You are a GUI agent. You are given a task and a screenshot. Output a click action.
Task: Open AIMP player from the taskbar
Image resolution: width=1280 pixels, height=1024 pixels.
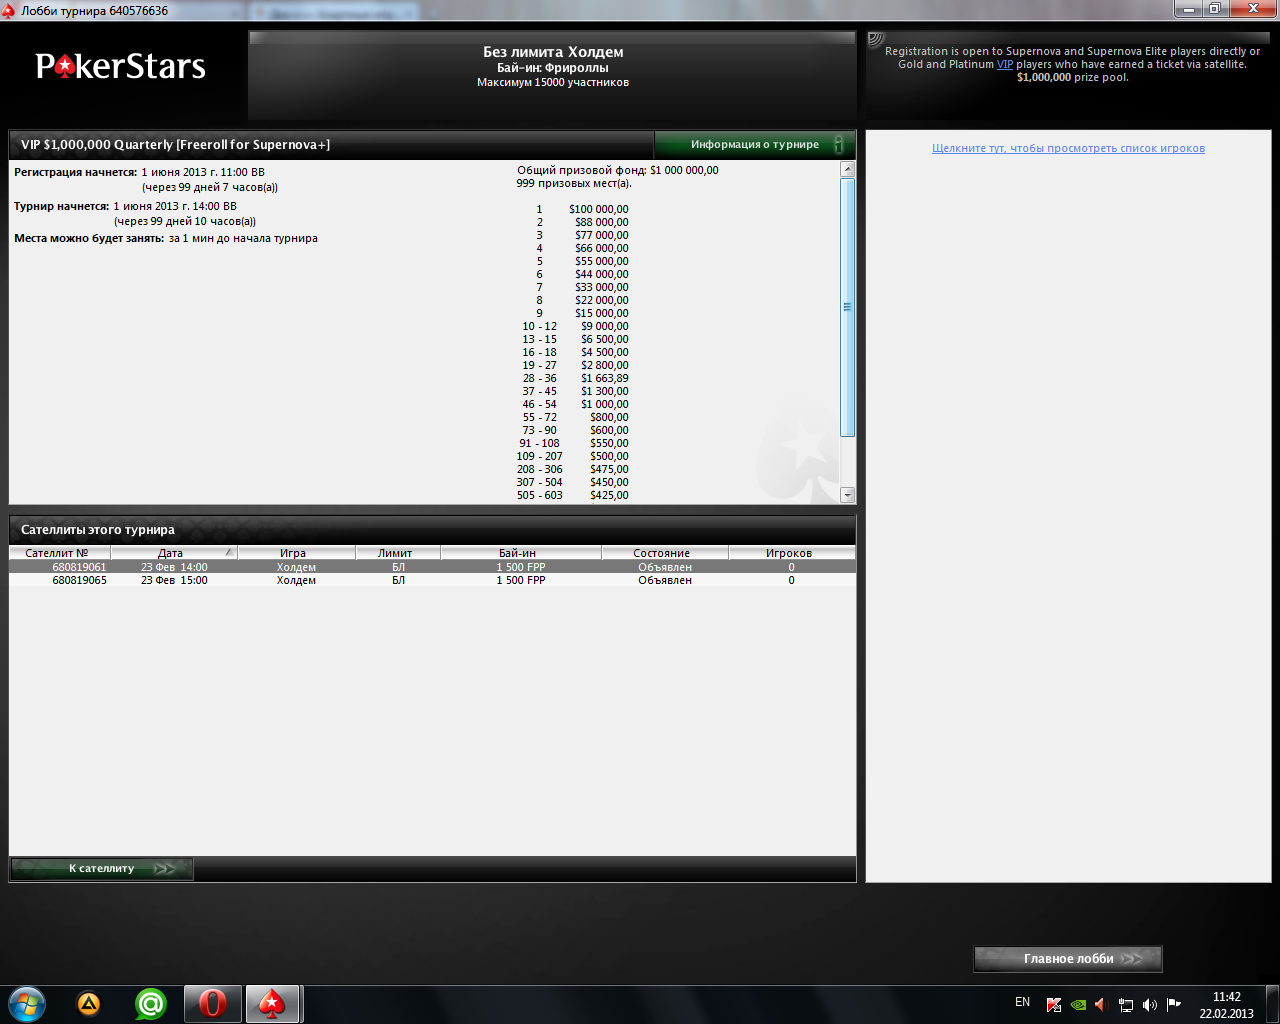pos(89,1004)
